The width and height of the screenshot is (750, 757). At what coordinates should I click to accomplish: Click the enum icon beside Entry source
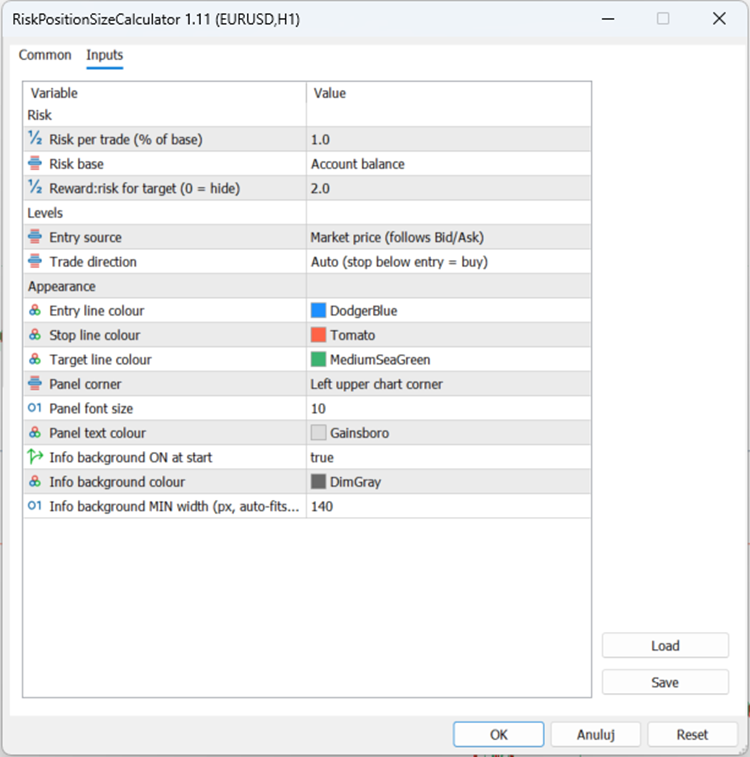tap(35, 237)
